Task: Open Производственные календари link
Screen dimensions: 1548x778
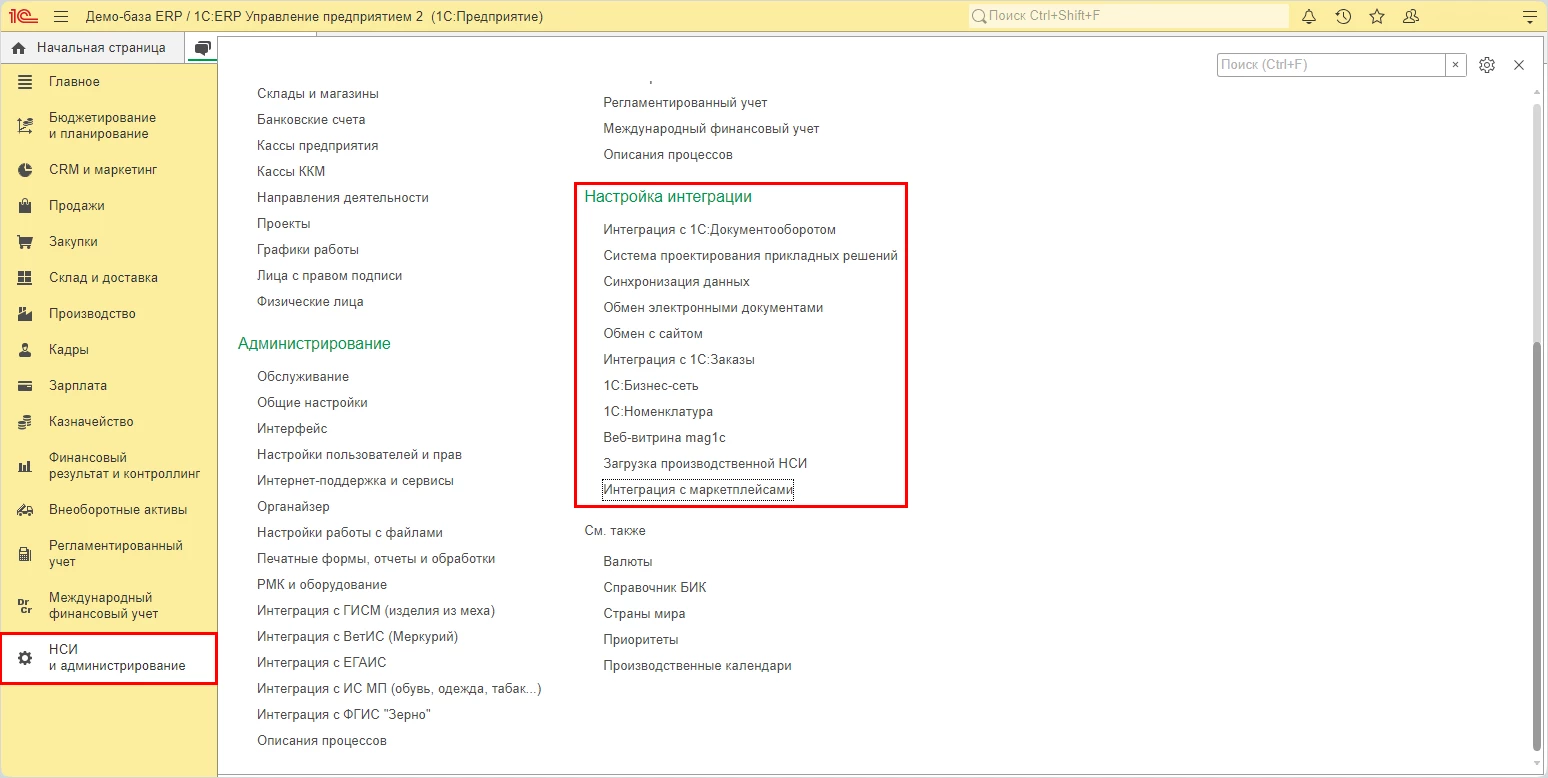Action: (697, 666)
